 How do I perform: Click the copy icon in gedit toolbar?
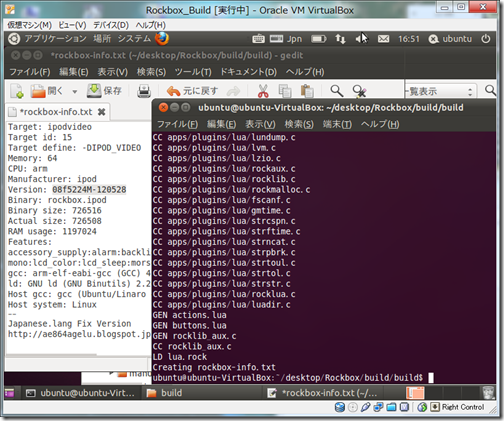coord(285,91)
